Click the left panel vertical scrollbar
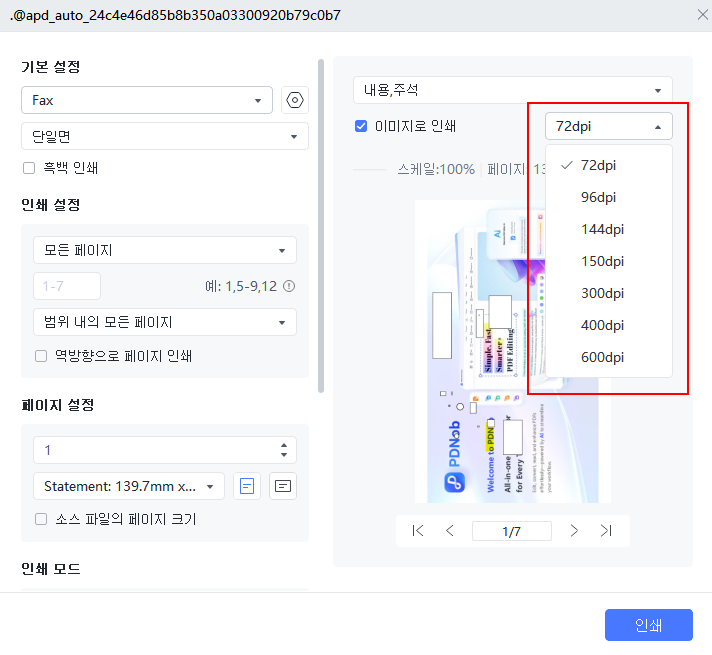 click(321, 226)
